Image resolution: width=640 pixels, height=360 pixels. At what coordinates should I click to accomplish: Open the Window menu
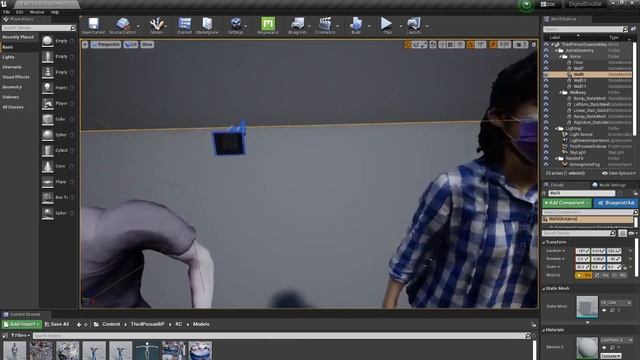[37, 12]
